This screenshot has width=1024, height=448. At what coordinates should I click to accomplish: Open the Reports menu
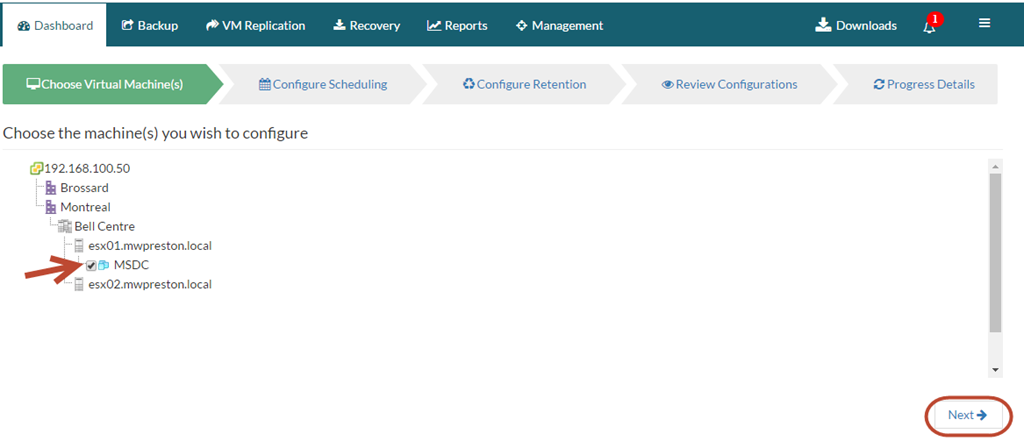click(457, 25)
